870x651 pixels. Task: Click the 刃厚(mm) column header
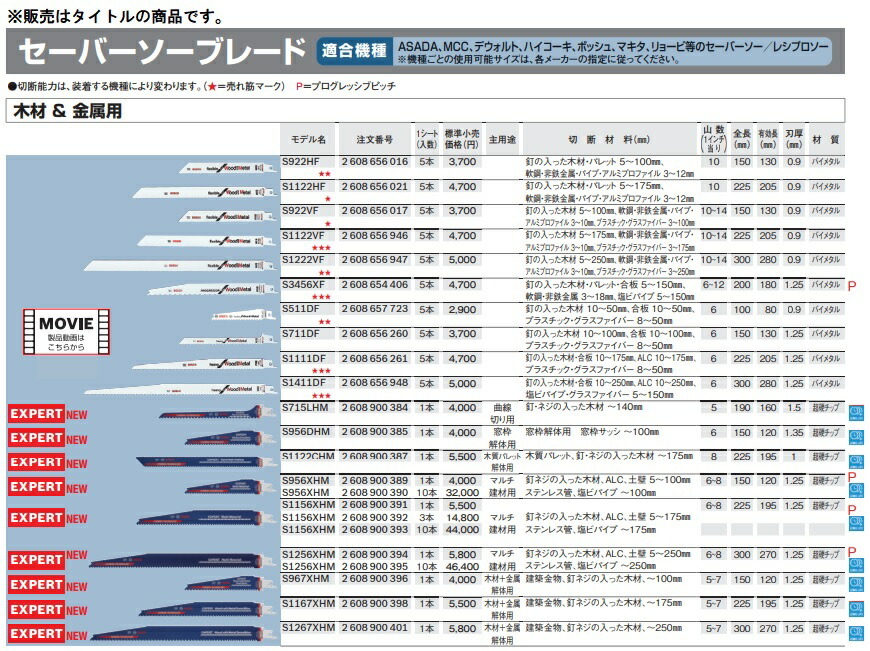(794, 139)
